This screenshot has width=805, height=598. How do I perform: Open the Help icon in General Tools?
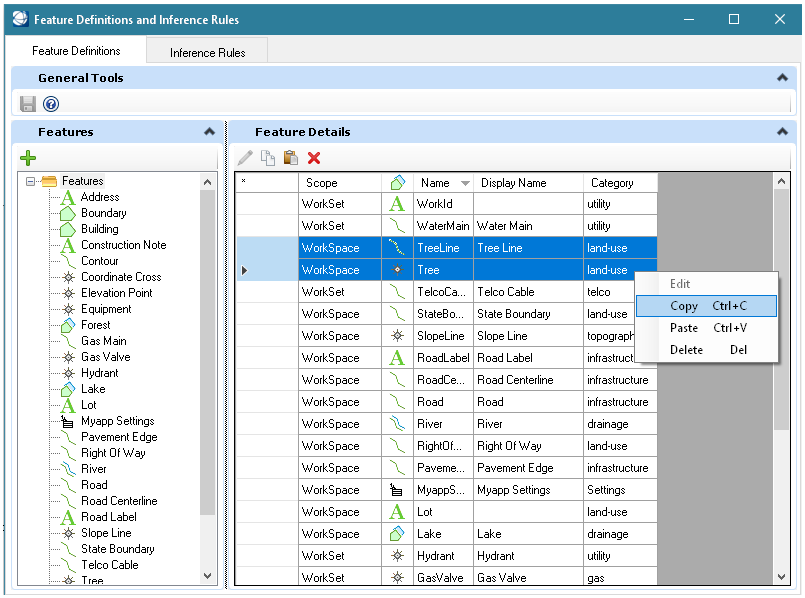(x=51, y=103)
